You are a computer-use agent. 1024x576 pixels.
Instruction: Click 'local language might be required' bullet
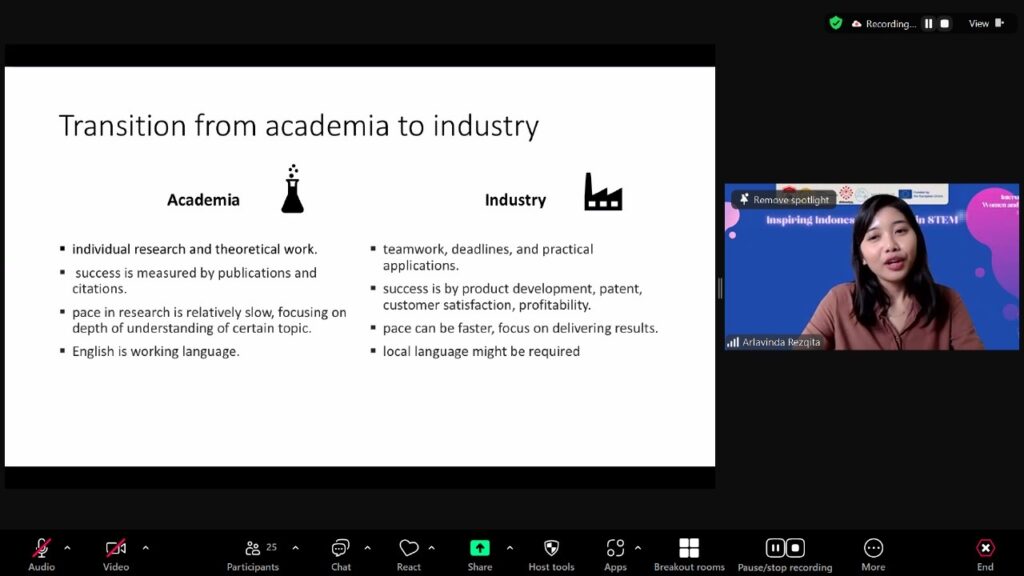(x=481, y=351)
